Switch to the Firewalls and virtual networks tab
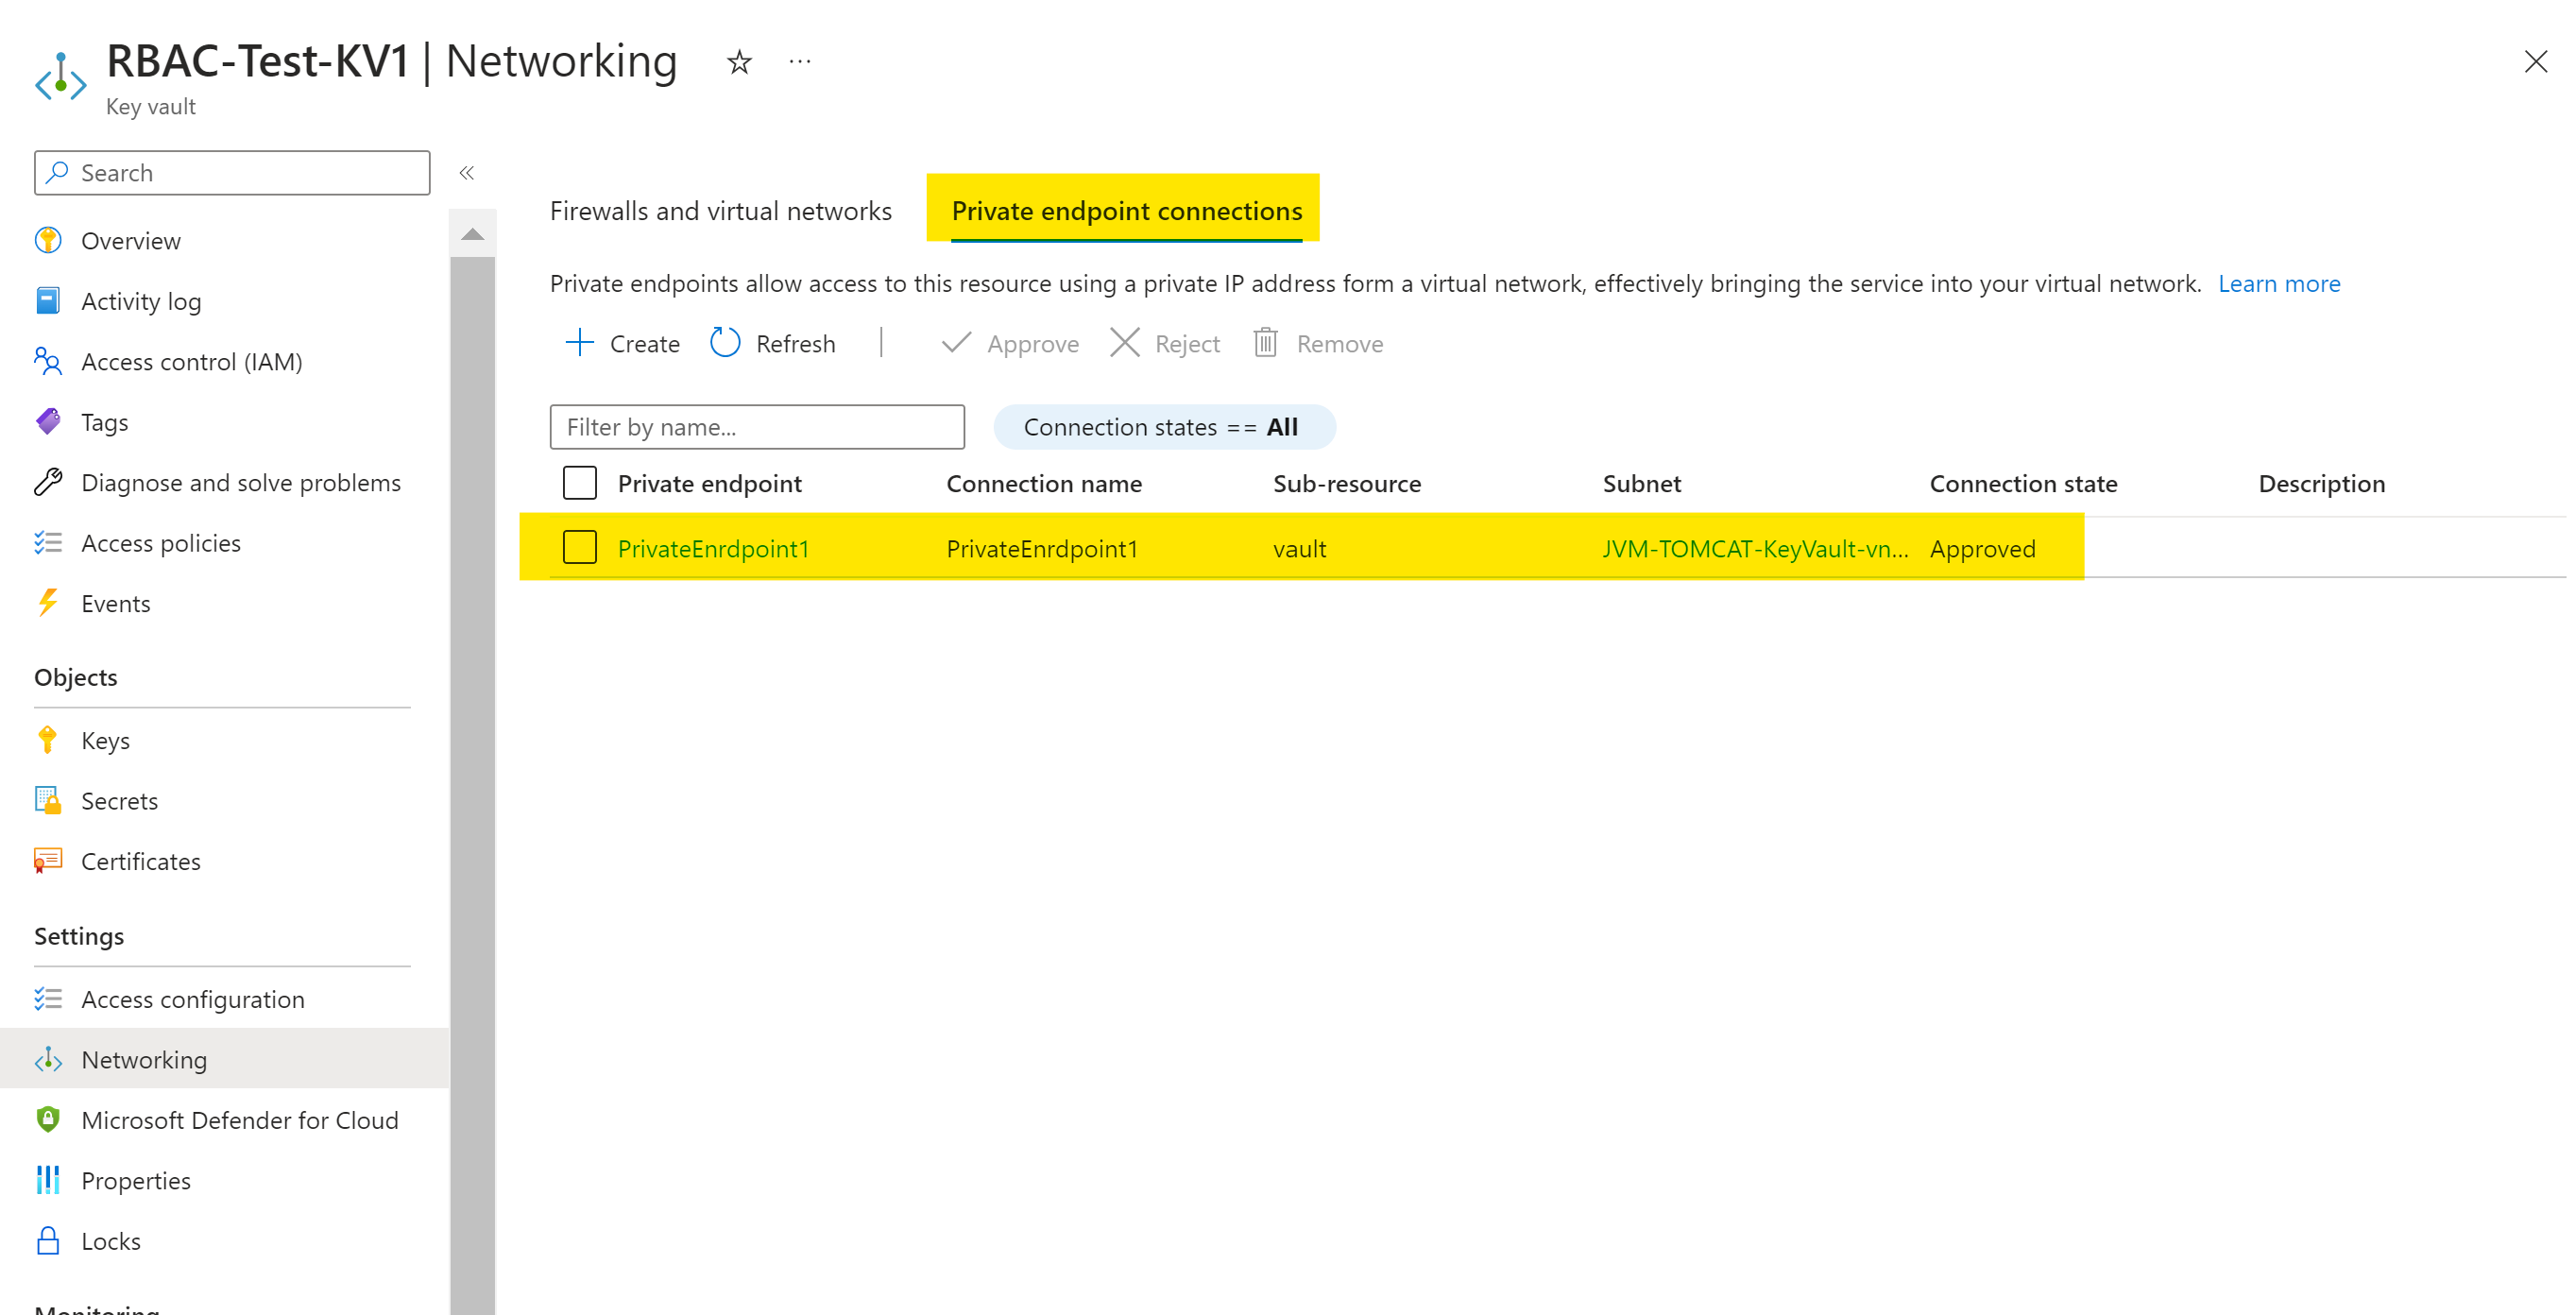 pyautogui.click(x=721, y=211)
